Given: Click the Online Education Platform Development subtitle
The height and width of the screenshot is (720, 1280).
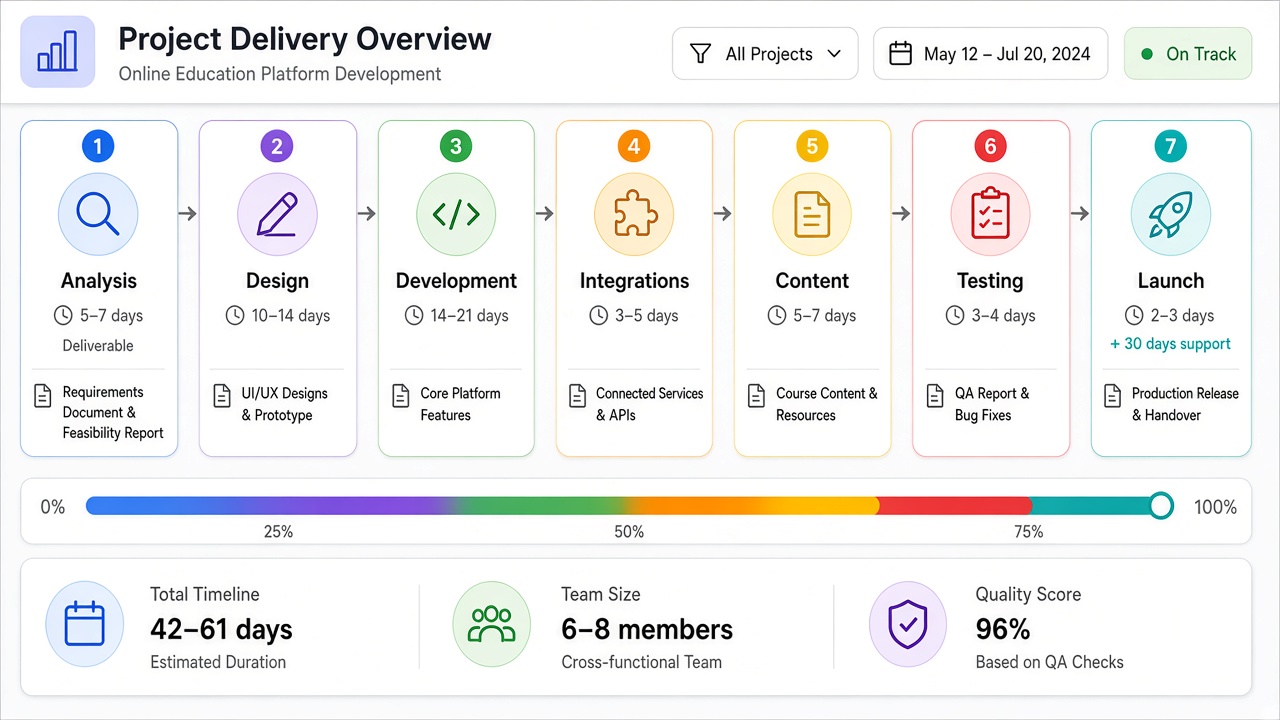Looking at the screenshot, I should 280,74.
